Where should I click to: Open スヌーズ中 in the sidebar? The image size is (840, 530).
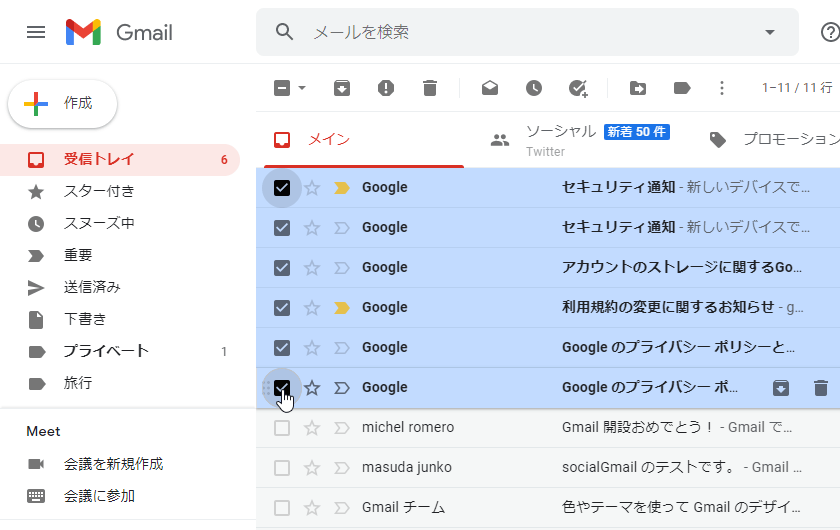point(120,223)
